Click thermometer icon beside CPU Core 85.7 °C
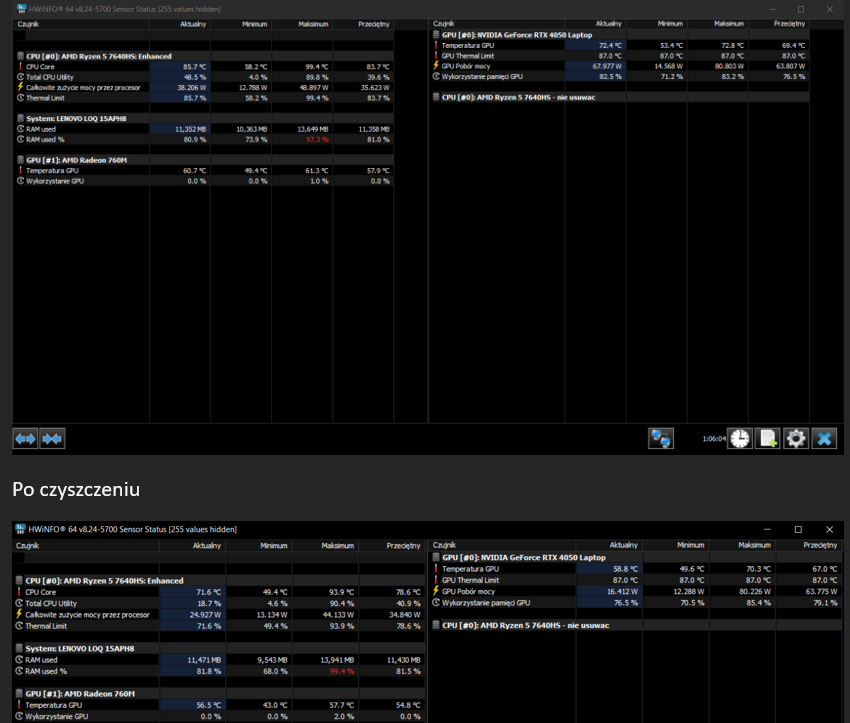 point(20,66)
